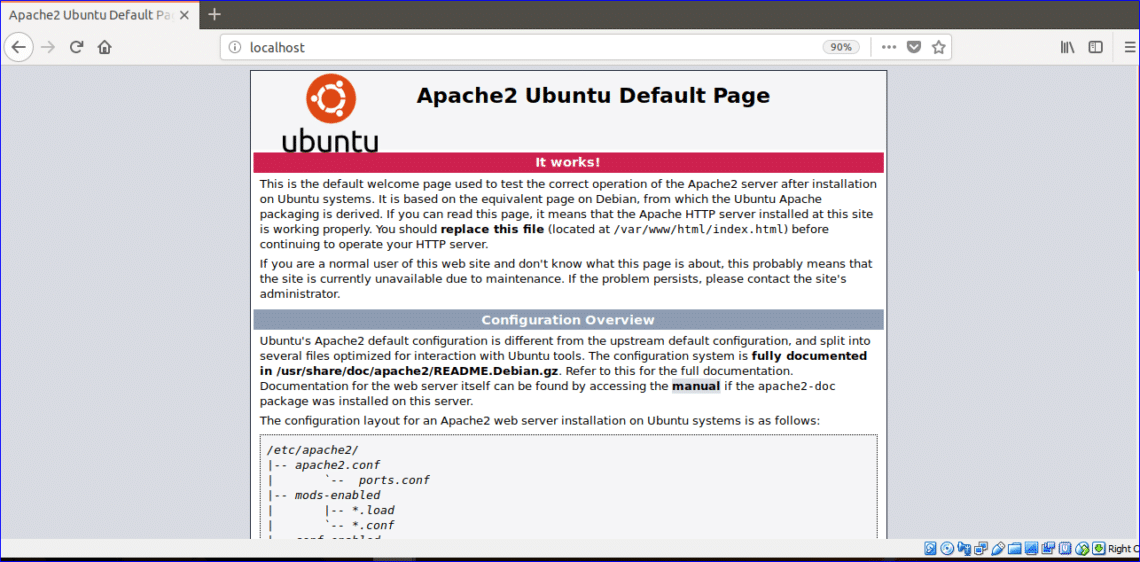1140x562 pixels.
Task: Go back to the previous page
Action: click(18, 47)
